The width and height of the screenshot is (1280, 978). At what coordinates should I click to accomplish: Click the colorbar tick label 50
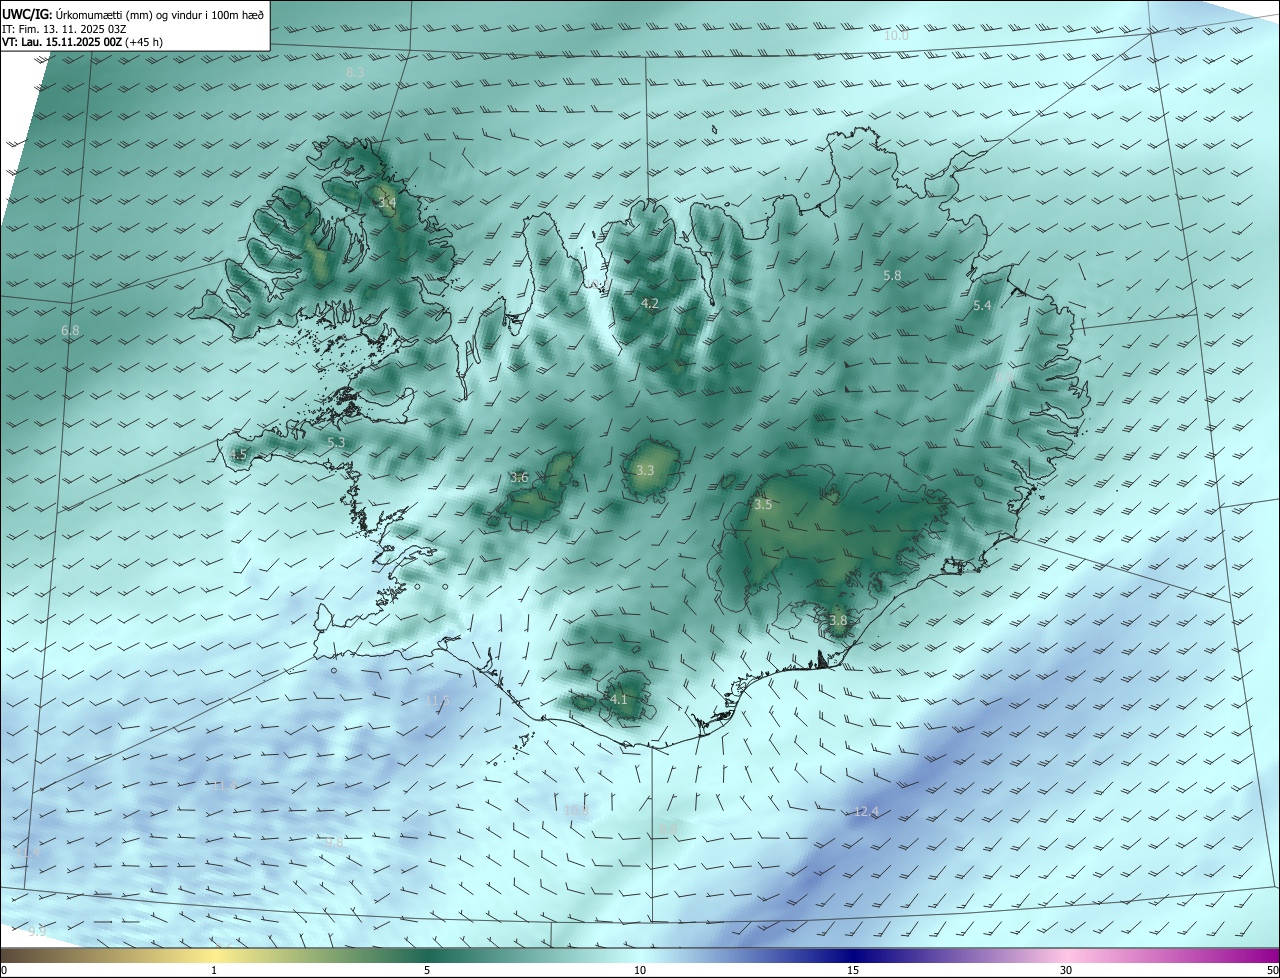coord(1272,970)
